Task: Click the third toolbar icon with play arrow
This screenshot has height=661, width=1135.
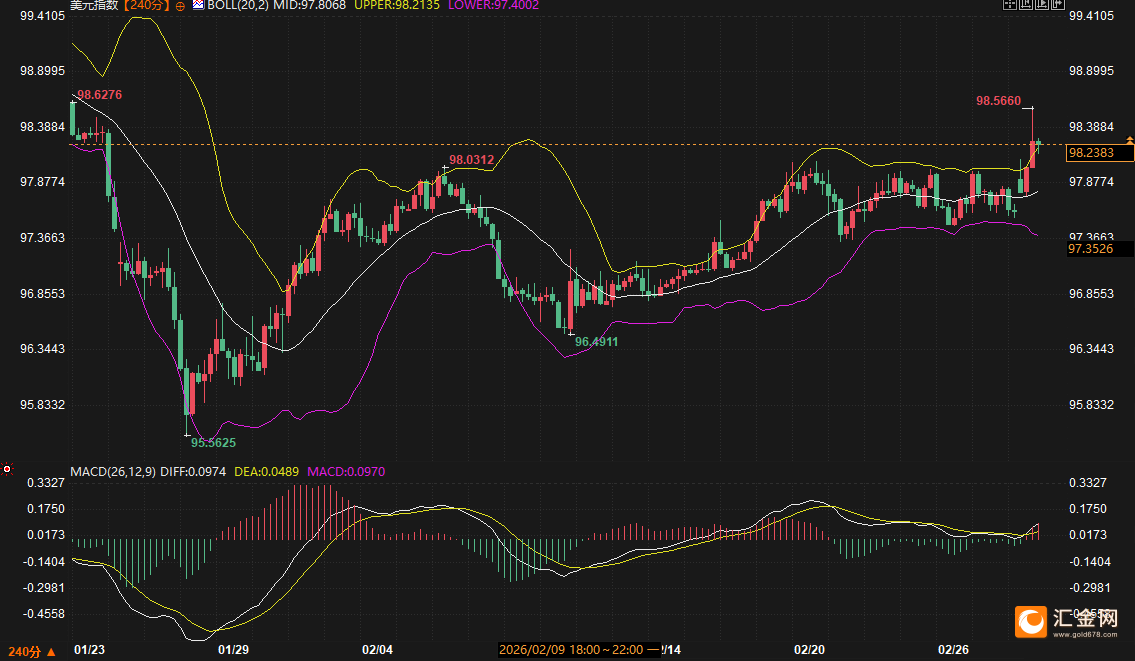Action: (x=1041, y=5)
